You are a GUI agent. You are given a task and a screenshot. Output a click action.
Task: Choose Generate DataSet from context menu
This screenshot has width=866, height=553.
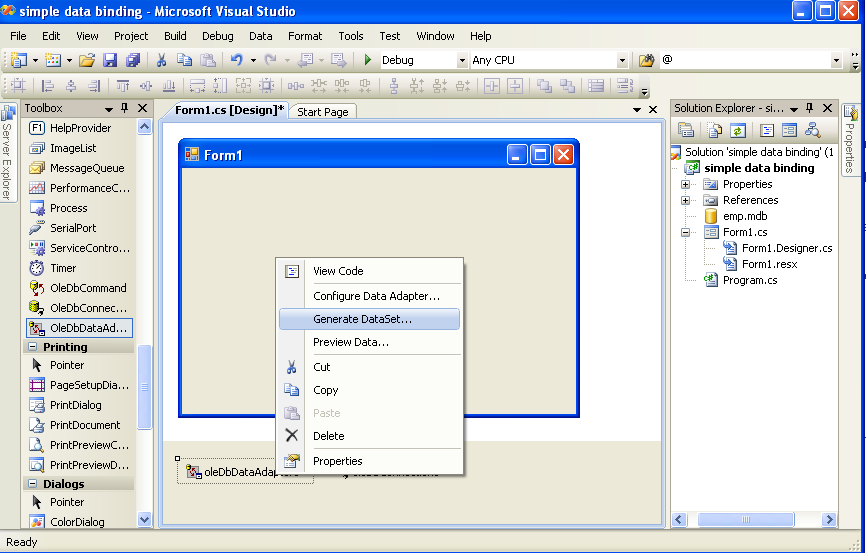point(369,319)
